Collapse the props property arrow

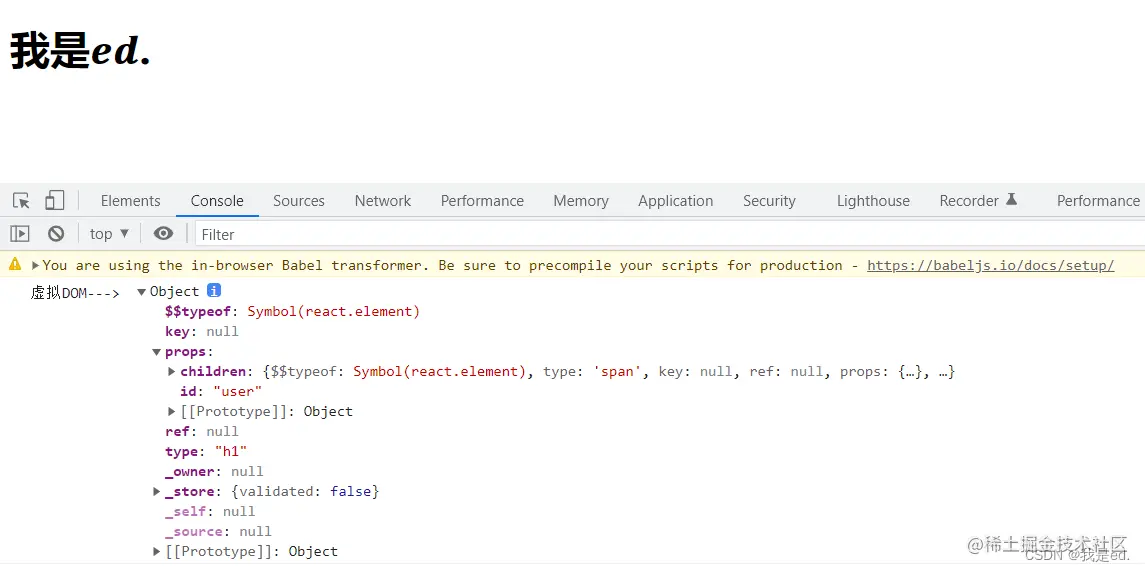(156, 352)
